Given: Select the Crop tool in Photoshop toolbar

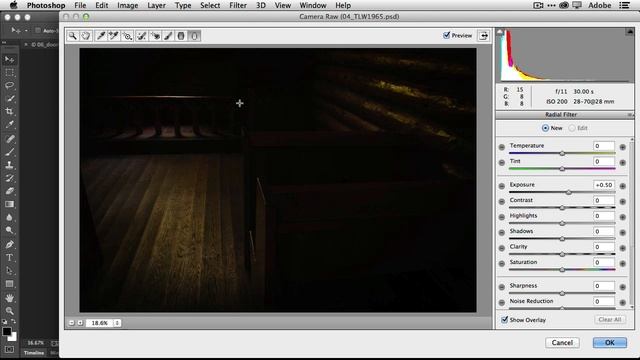Looking at the screenshot, I should tap(9, 111).
